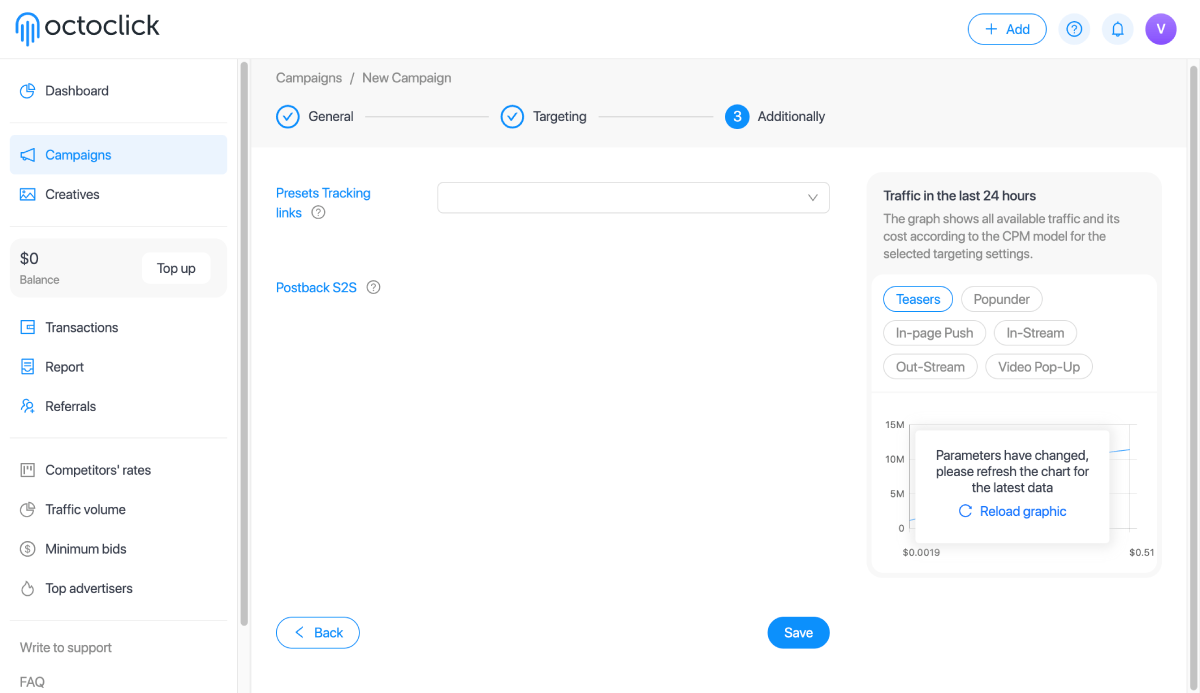Click the General step checkmark circle
The width and height of the screenshot is (1200, 693).
click(288, 117)
